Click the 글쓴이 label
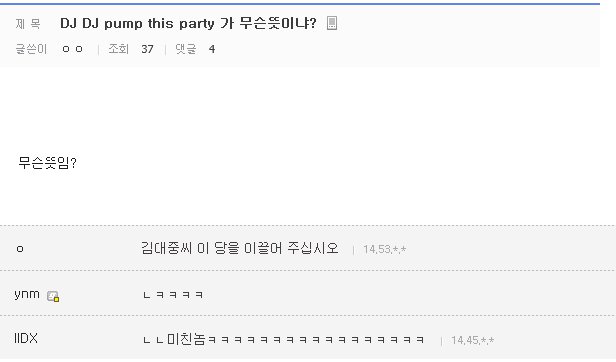Image resolution: width=616 pixels, height=362 pixels. pos(31,49)
